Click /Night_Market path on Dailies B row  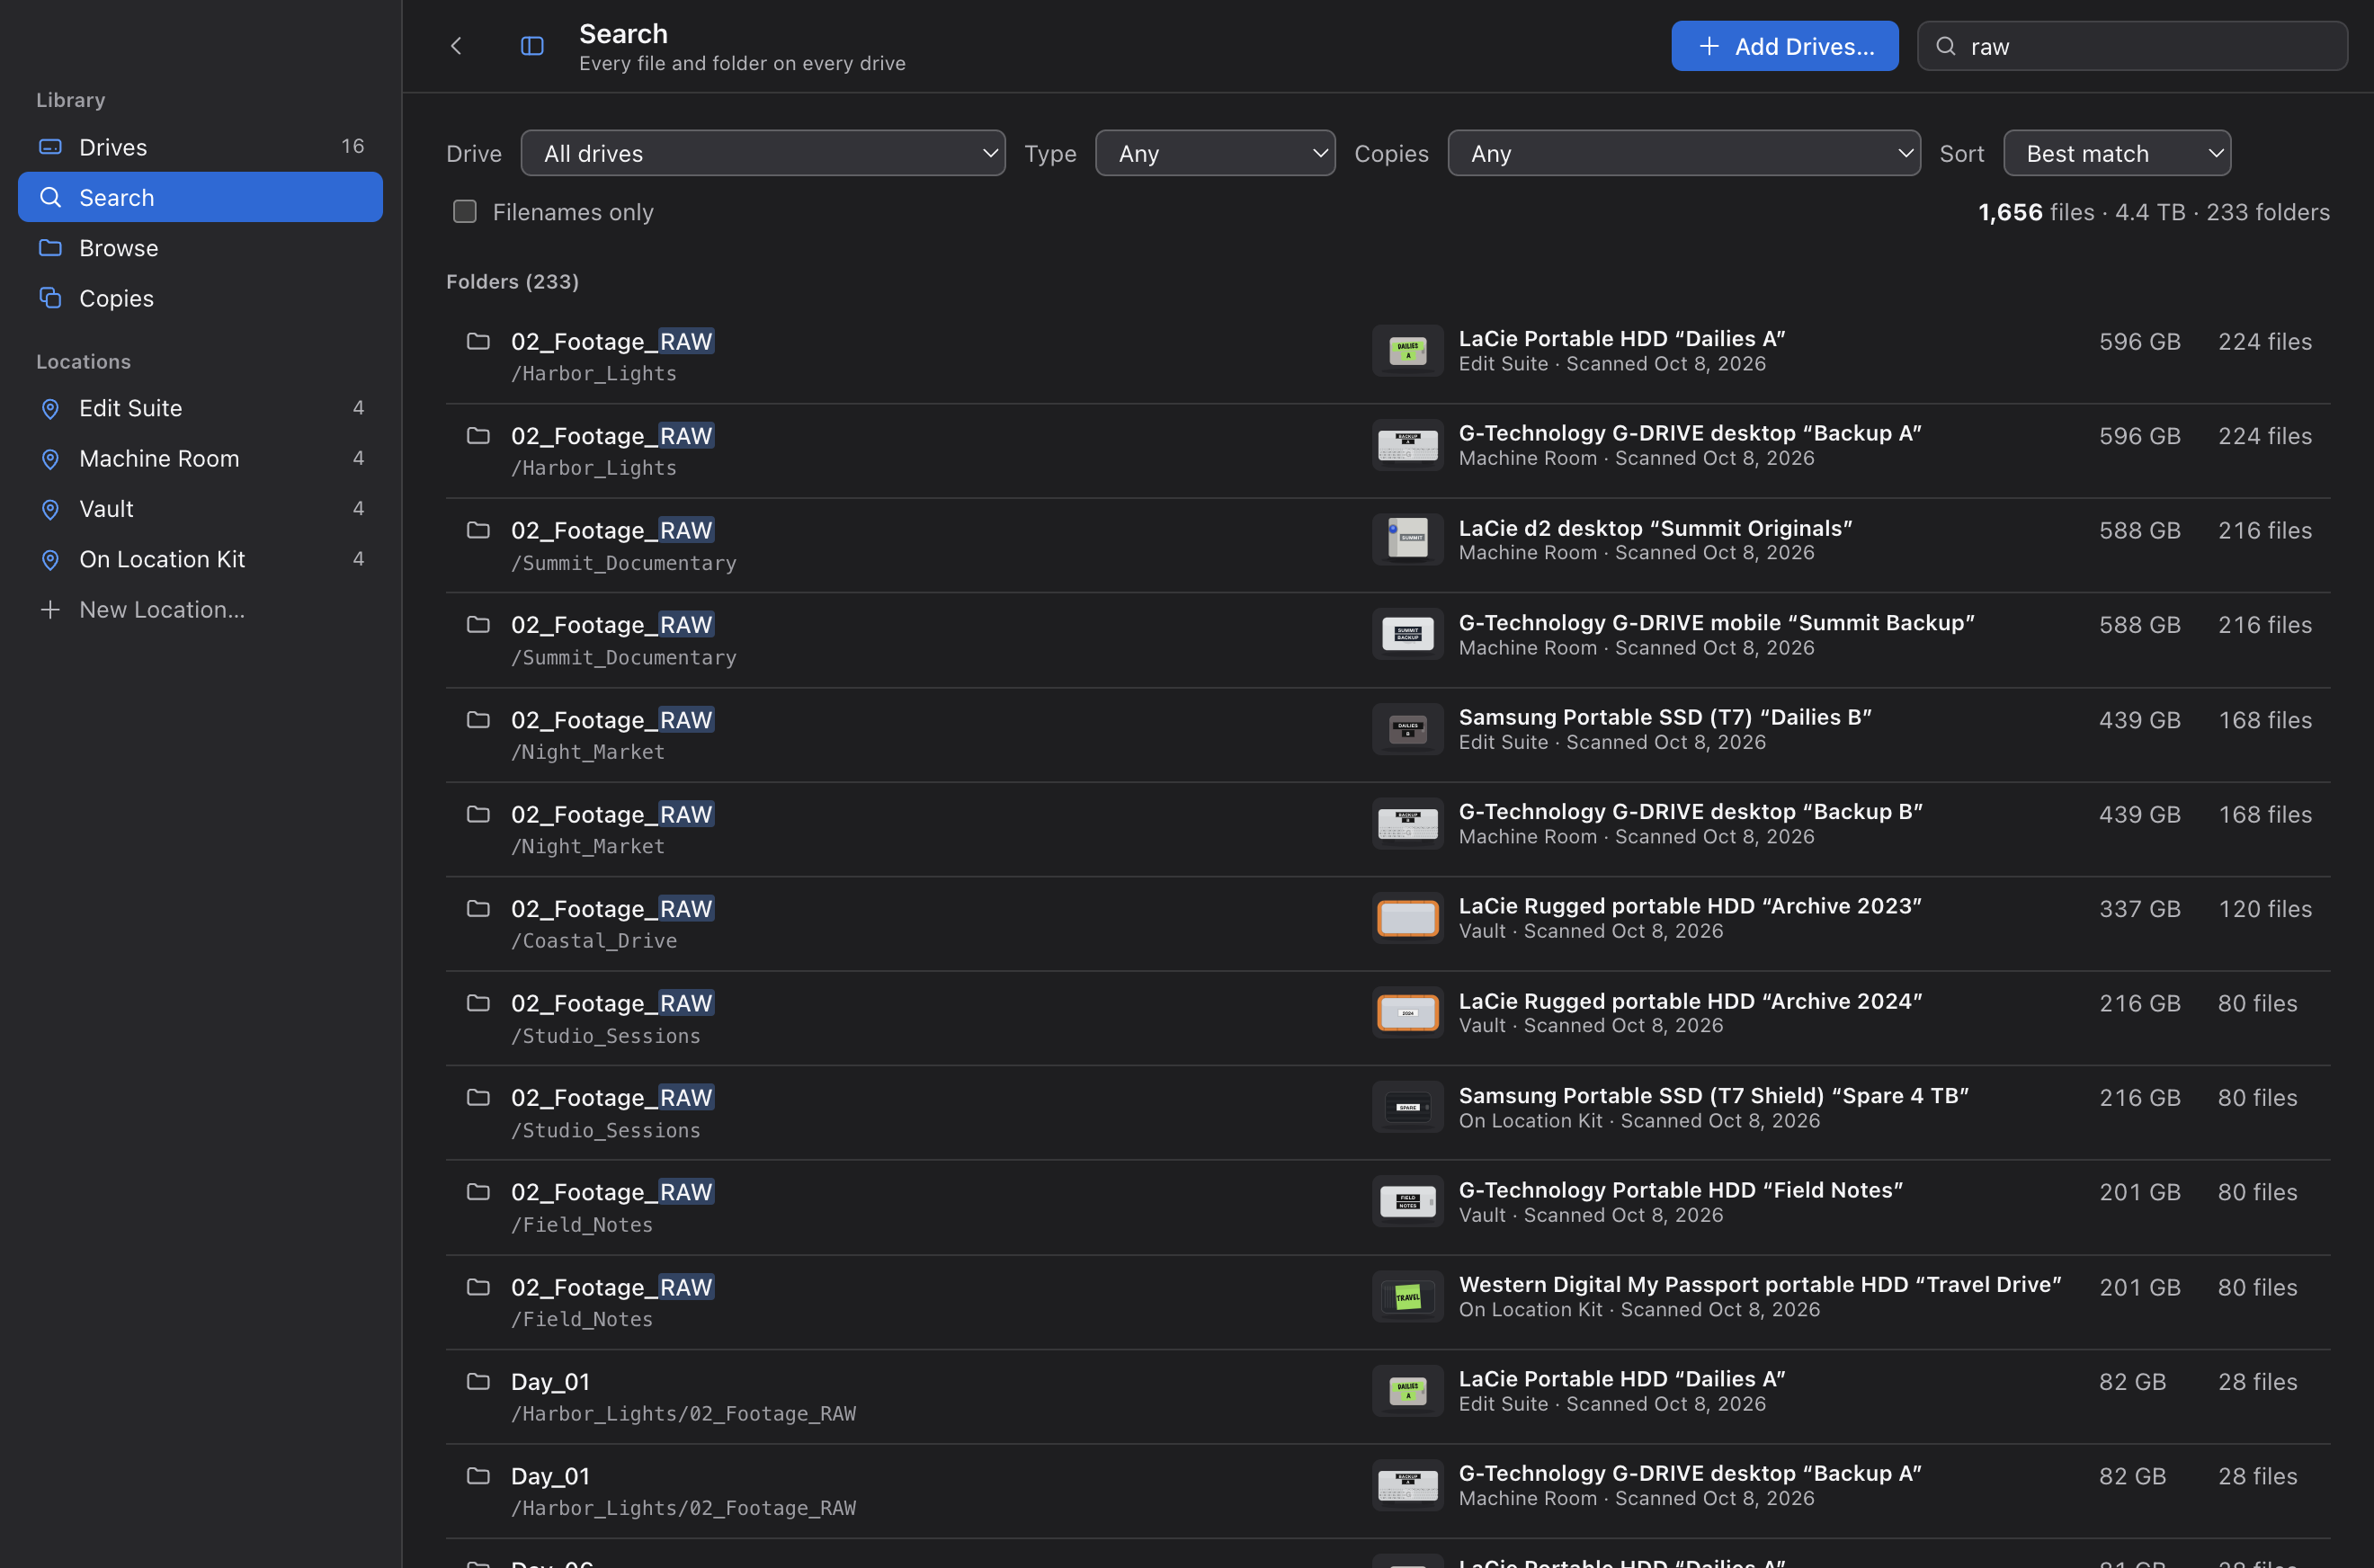coord(588,752)
